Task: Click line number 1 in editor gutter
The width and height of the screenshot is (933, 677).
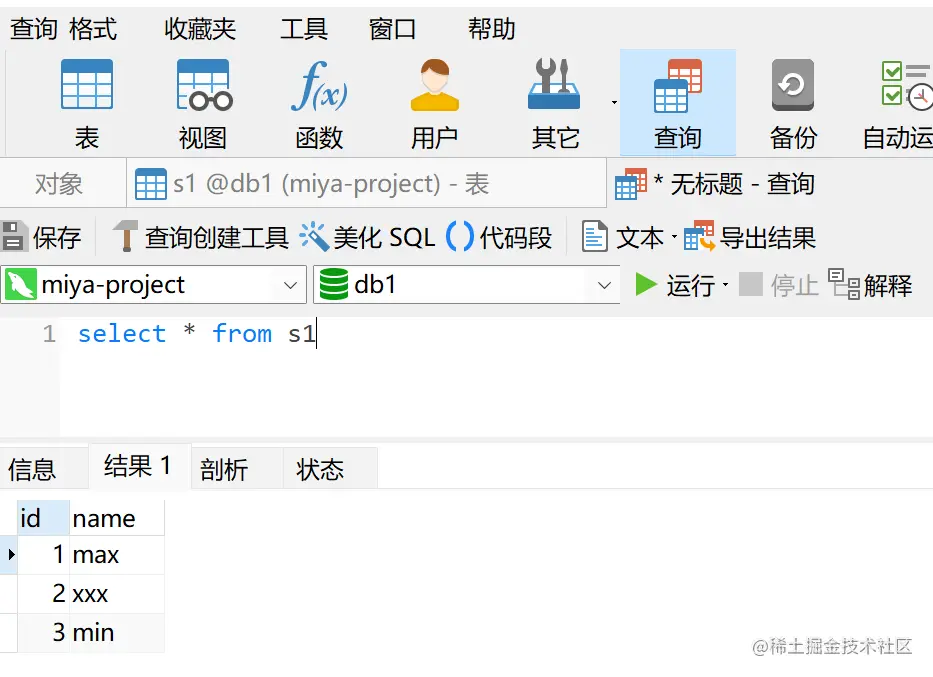Action: pyautogui.click(x=49, y=334)
